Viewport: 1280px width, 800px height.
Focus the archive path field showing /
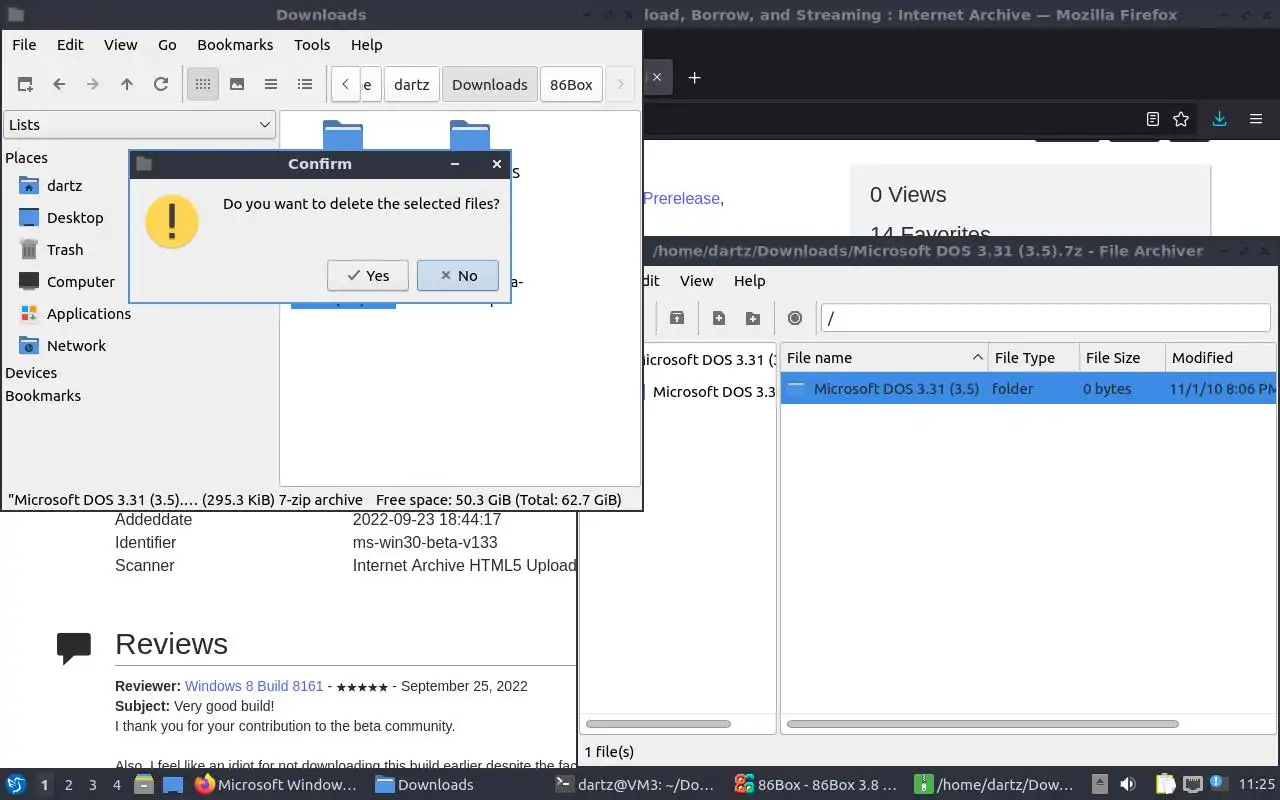1045,318
